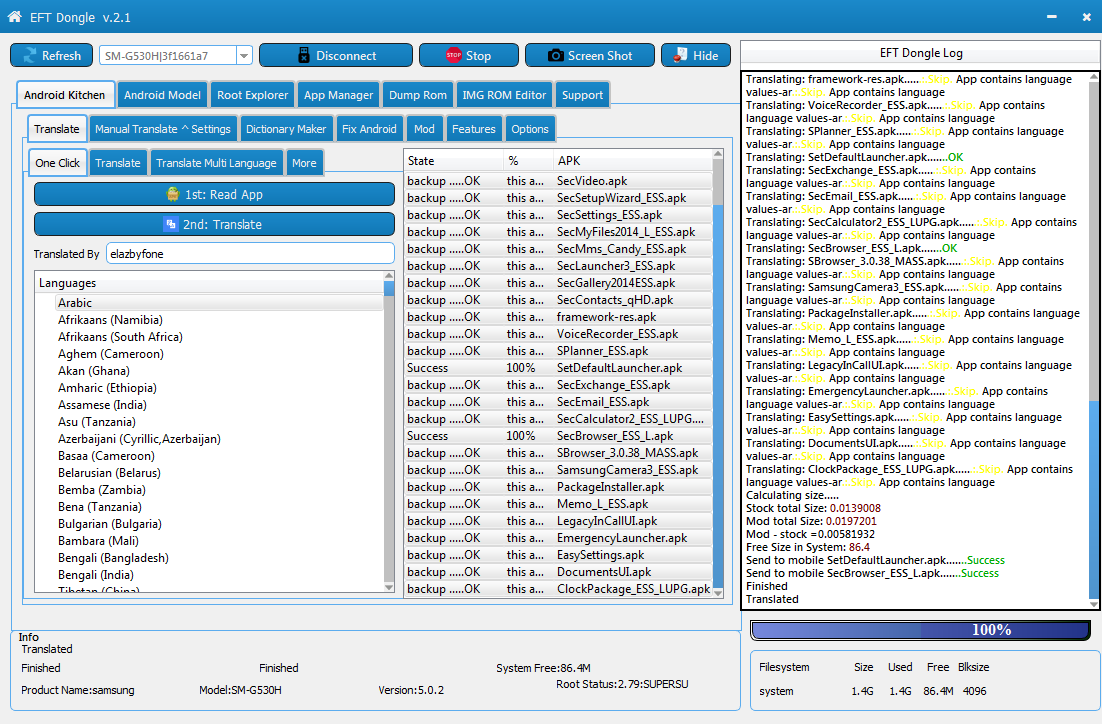Open the Dictionary Maker tab

(x=286, y=129)
